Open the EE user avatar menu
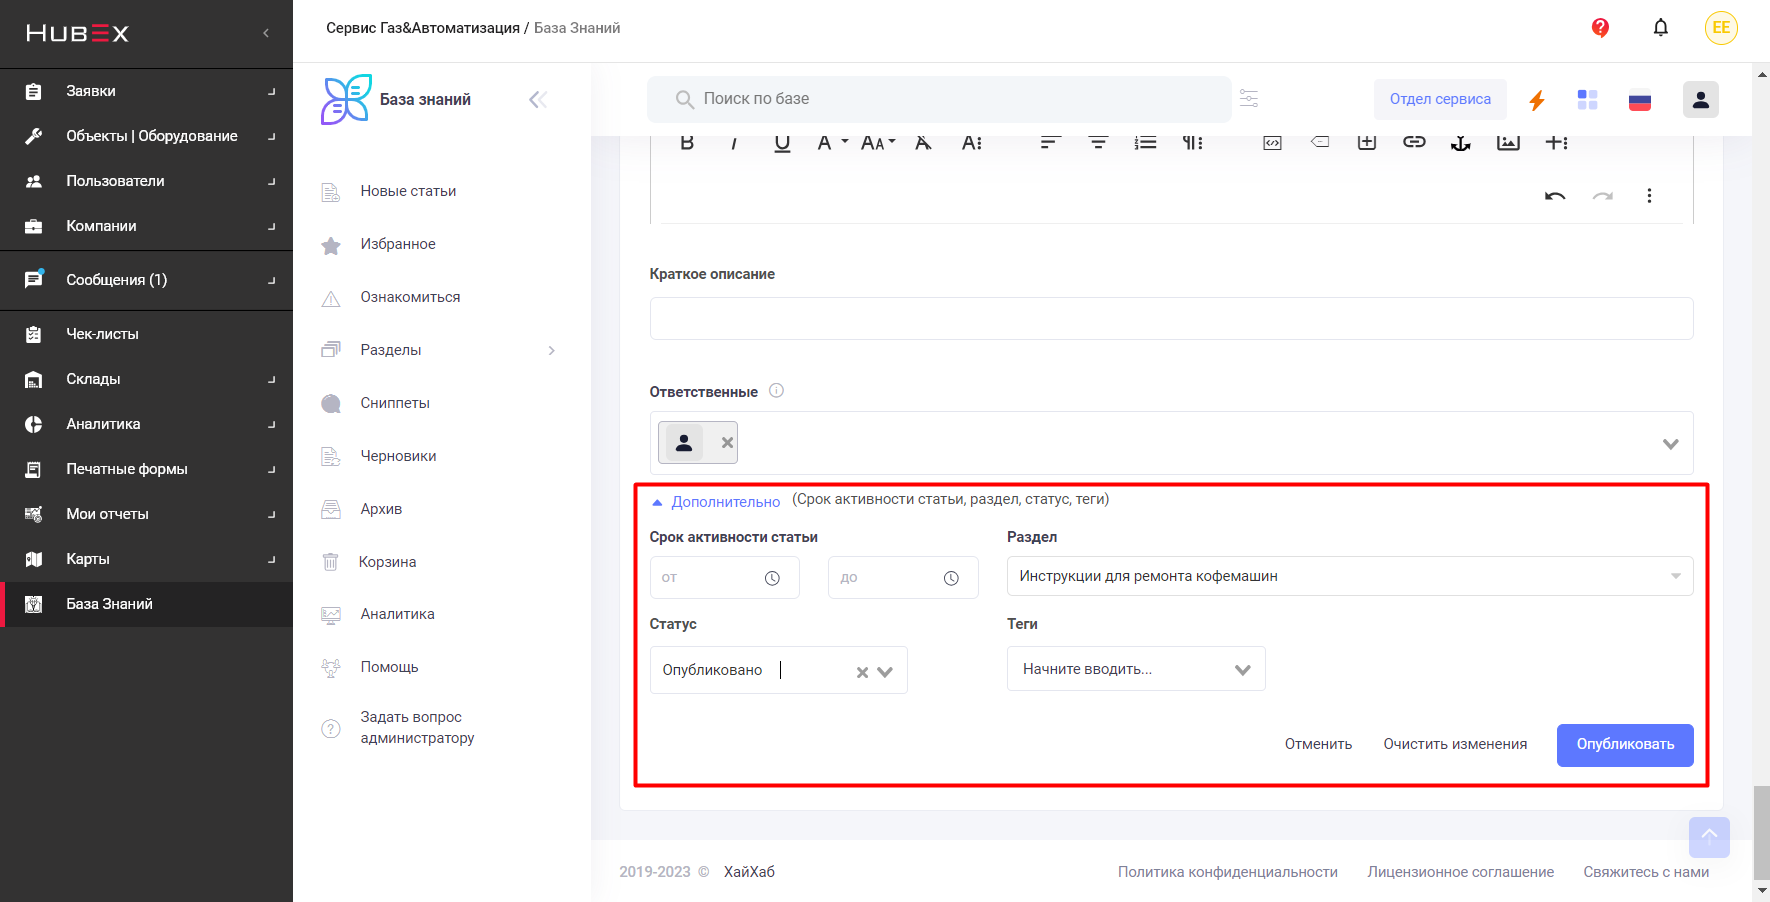This screenshot has width=1770, height=902. [1721, 28]
